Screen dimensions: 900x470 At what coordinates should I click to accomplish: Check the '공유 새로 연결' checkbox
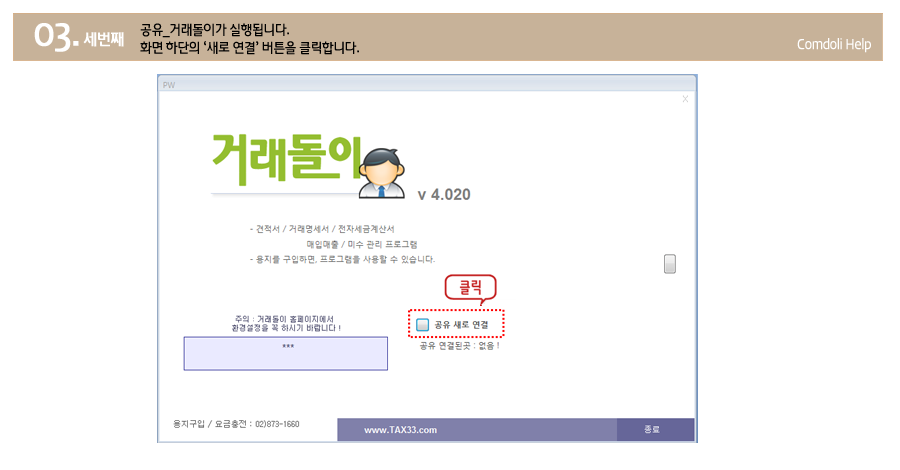point(422,325)
